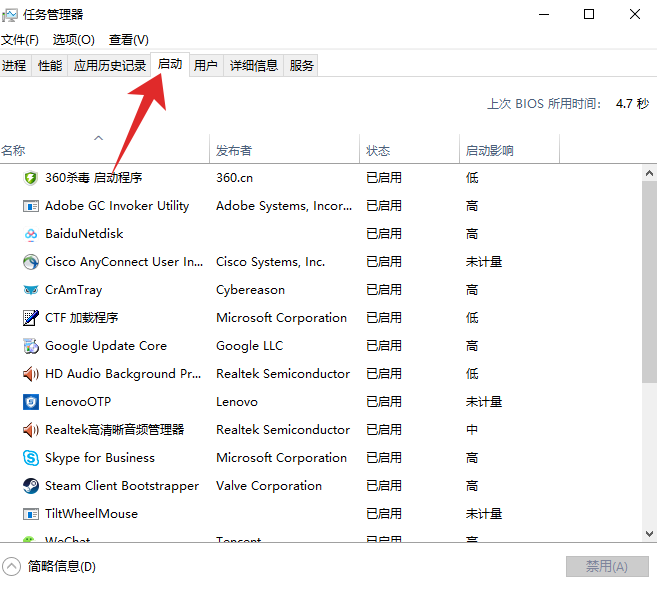
Task: Click the BaiduNetdisk cloud icon
Action: (x=31, y=234)
